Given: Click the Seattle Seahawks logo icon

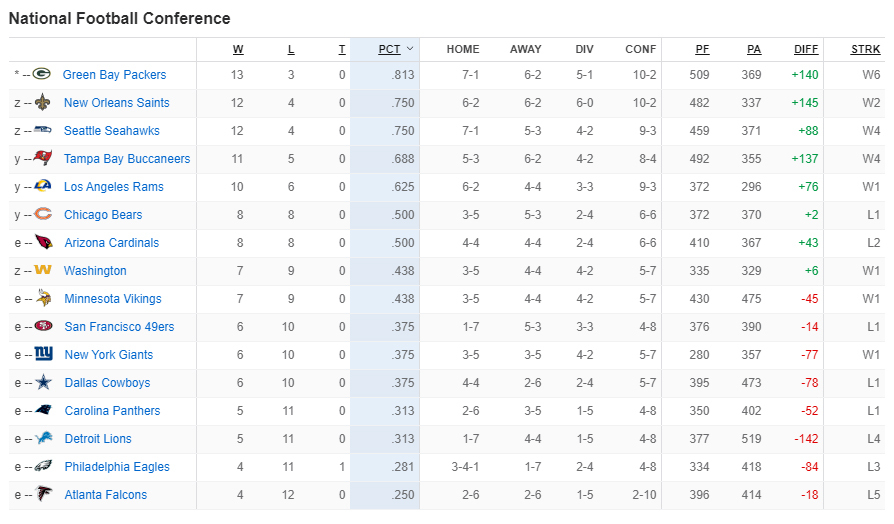Looking at the screenshot, I should click(x=42, y=130).
